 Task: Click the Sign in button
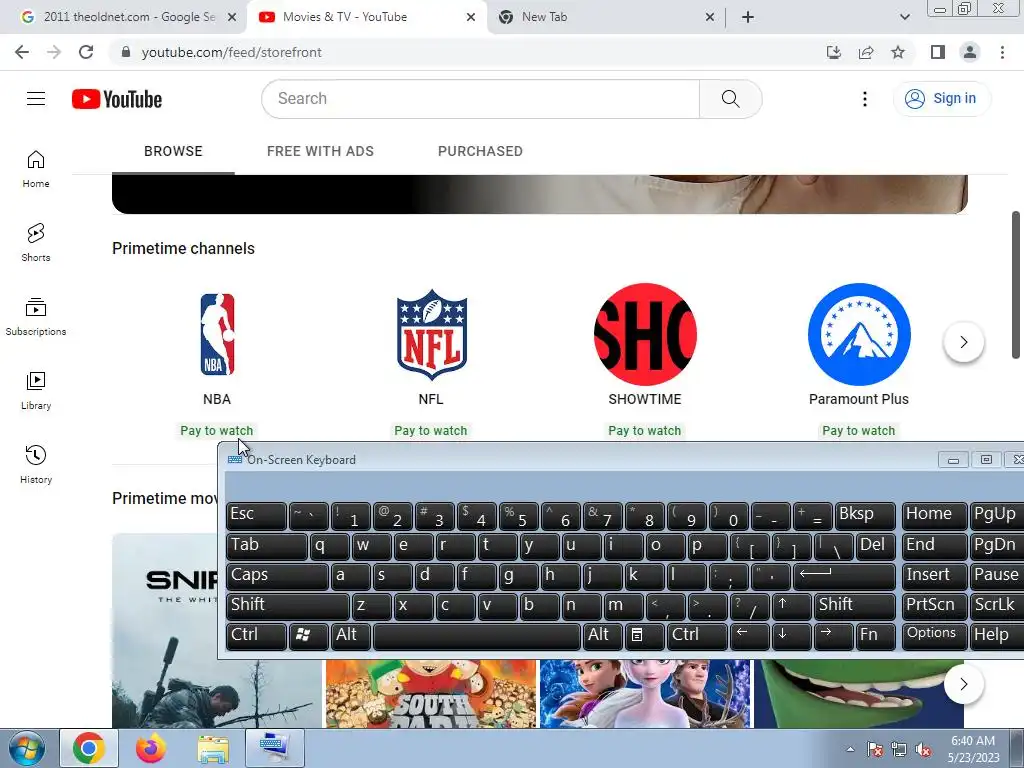pyautogui.click(x=941, y=99)
